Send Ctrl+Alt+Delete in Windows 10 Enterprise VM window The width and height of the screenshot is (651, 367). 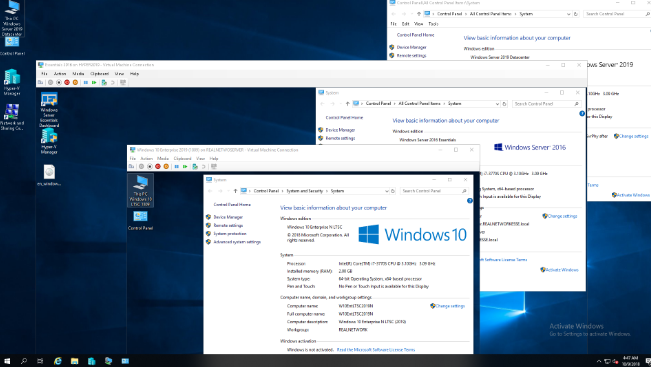pyautogui.click(x=131, y=166)
